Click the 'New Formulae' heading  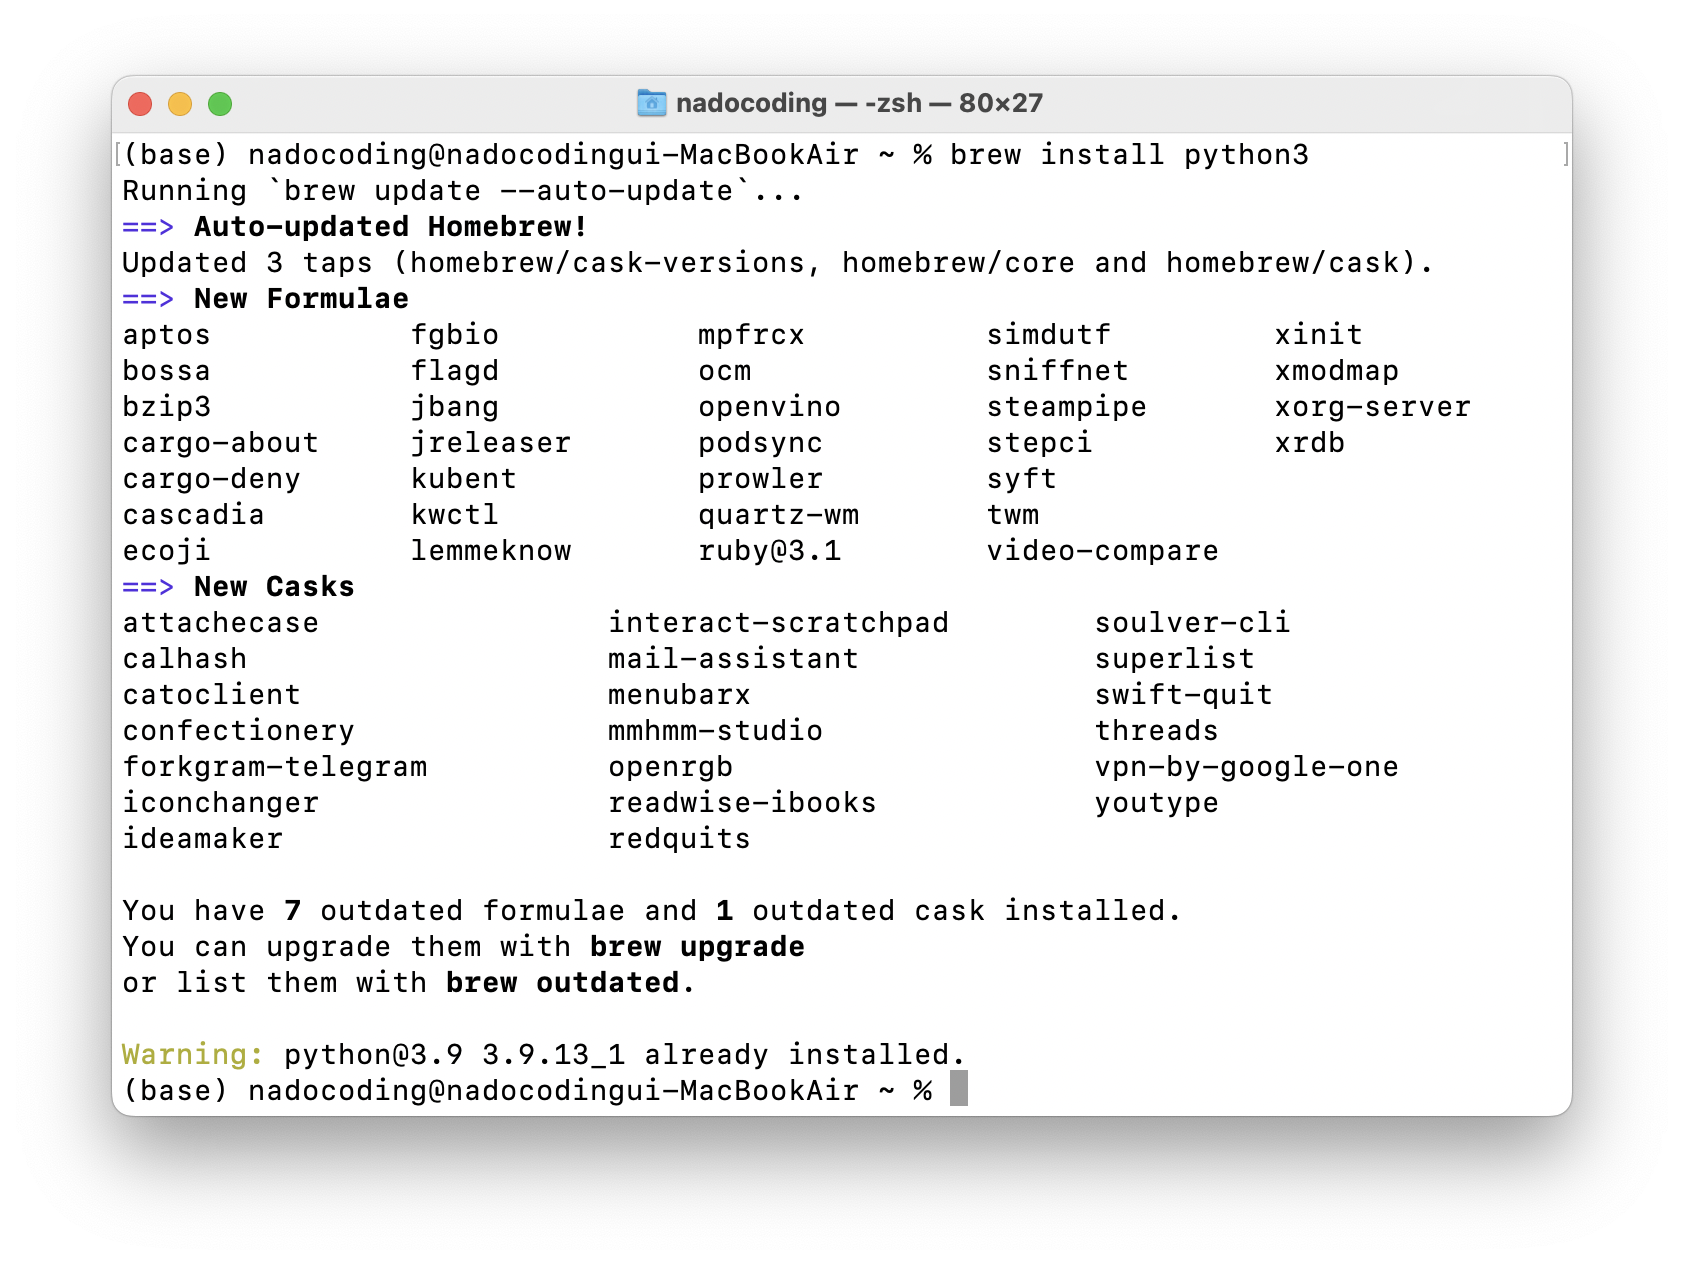(301, 299)
